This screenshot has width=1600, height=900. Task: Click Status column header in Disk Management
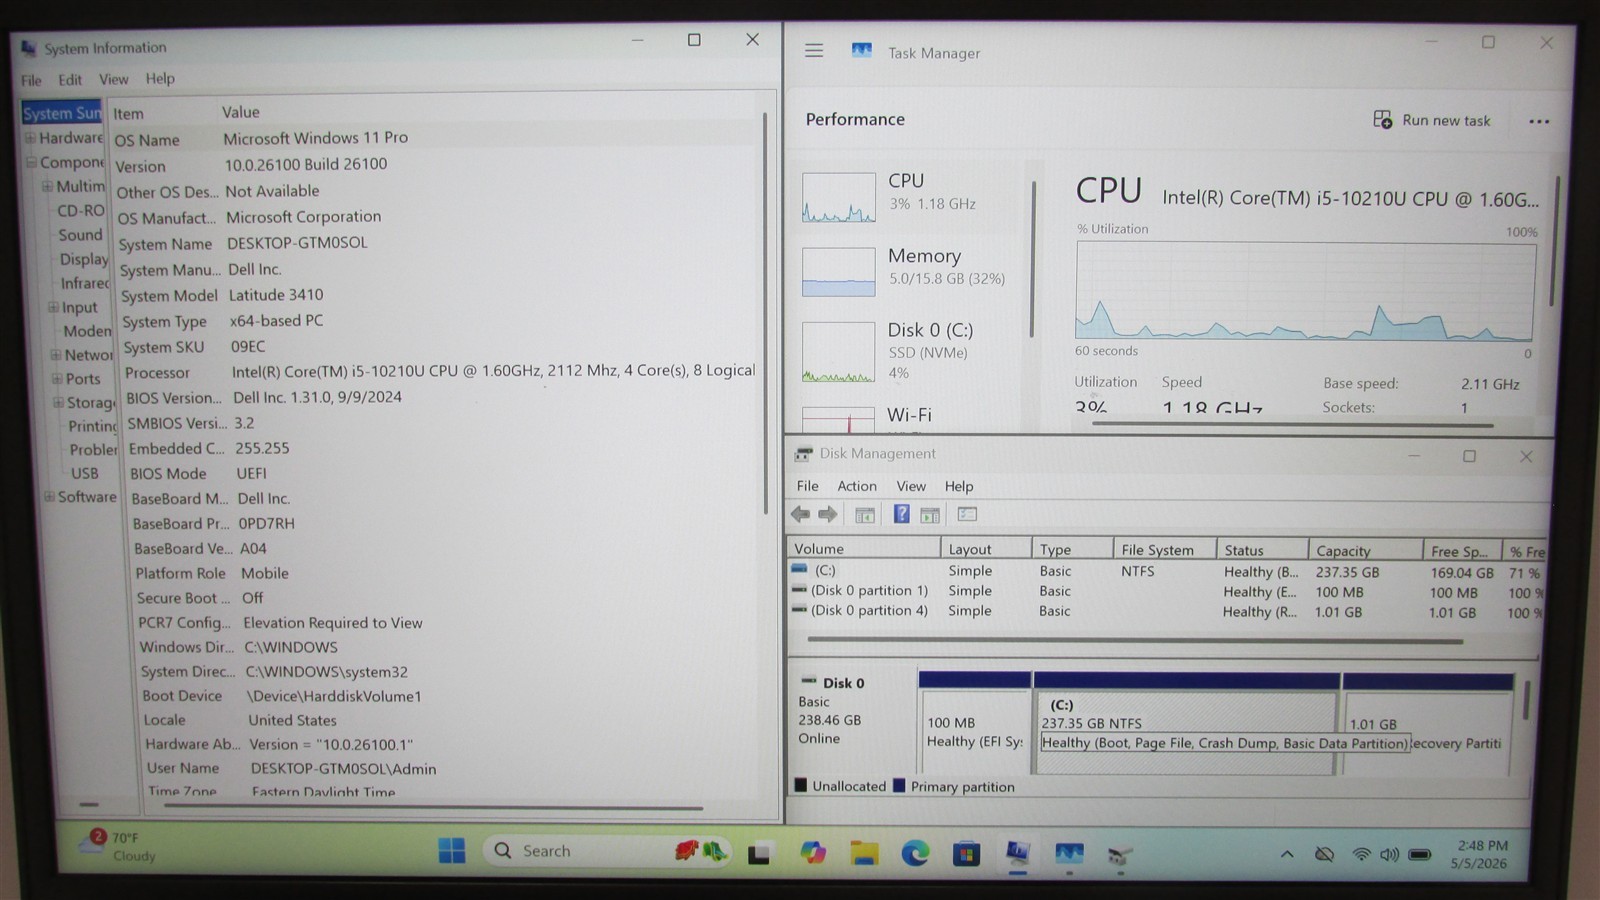[1262, 550]
